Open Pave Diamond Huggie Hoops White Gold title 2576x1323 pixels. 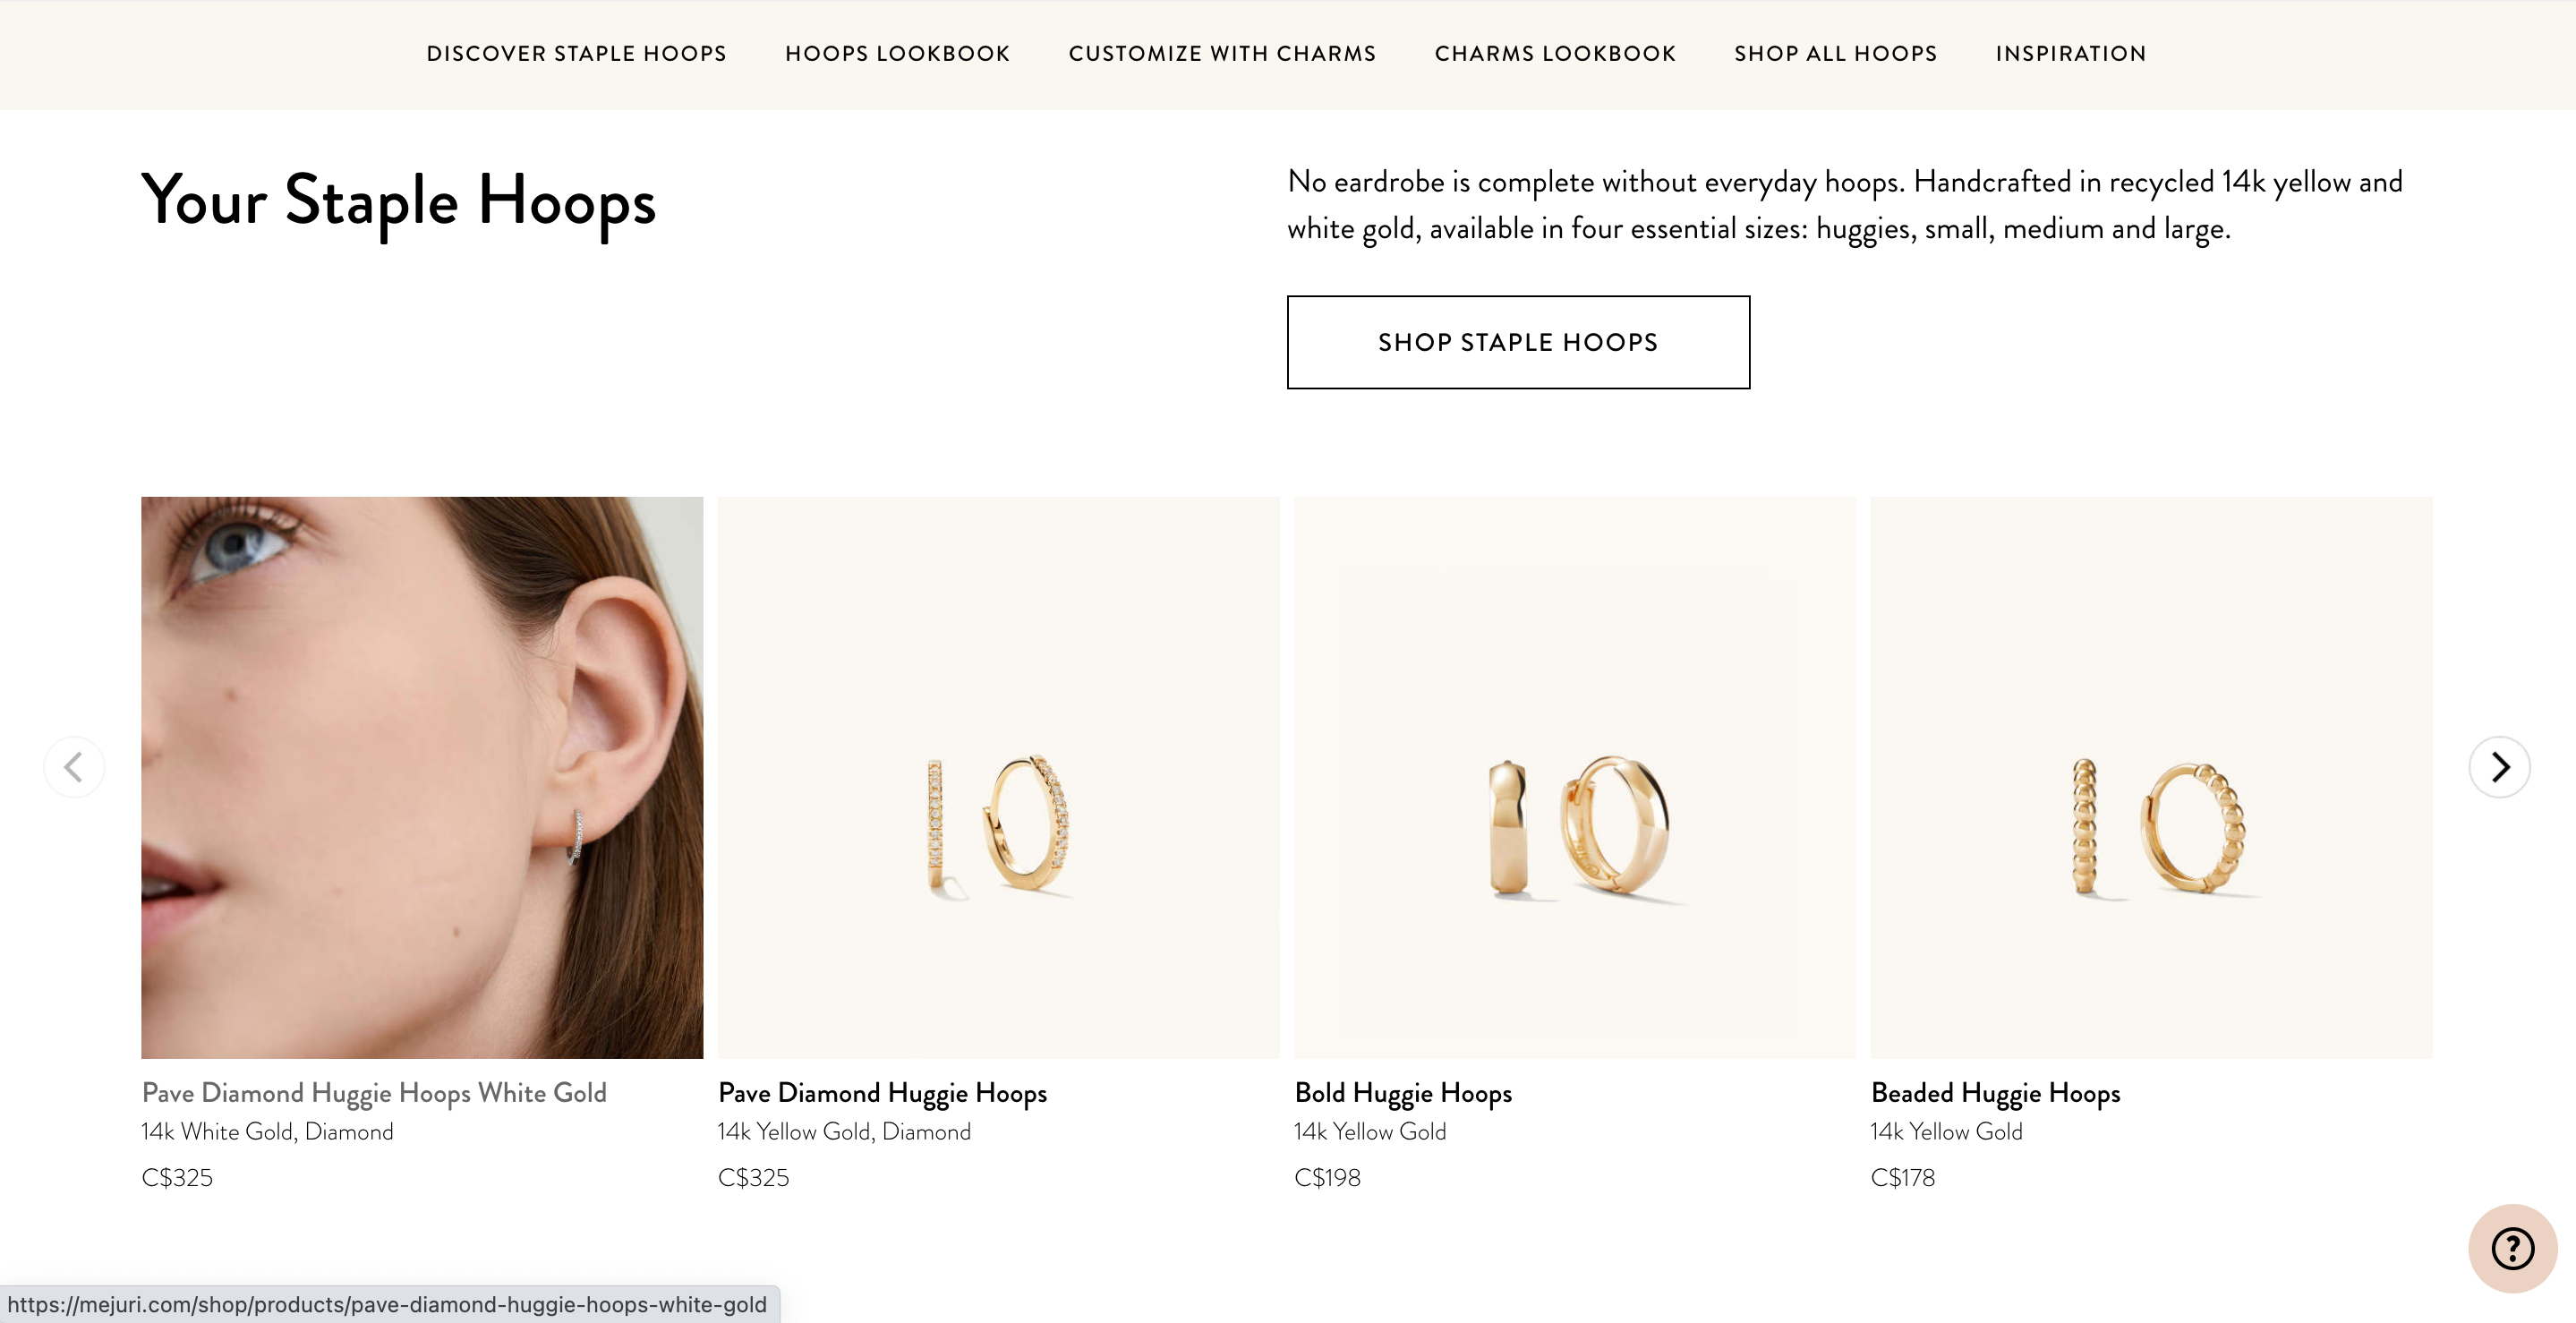374,1093
